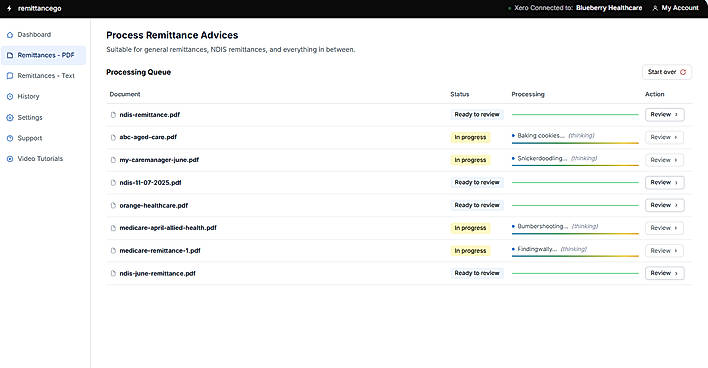Click the Dashboard home icon in sidebar

pos(10,35)
